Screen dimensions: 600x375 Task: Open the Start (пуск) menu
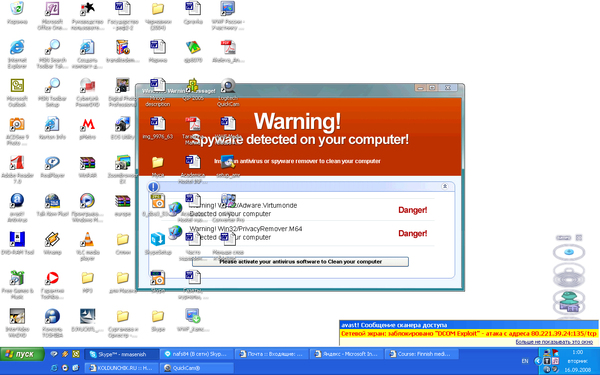click(22, 354)
